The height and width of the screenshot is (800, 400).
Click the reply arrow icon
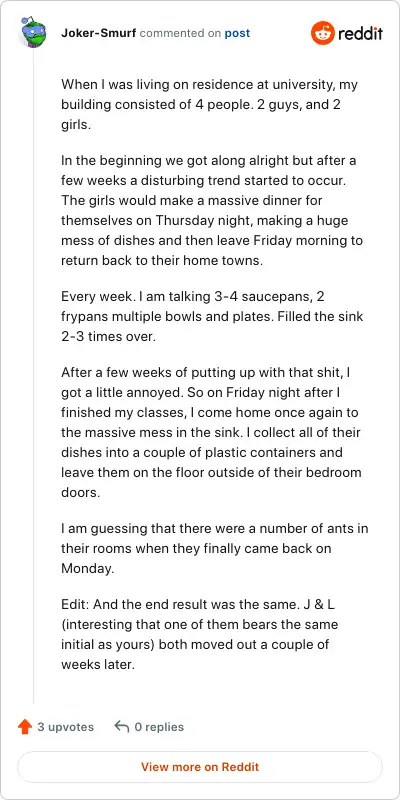tap(121, 727)
